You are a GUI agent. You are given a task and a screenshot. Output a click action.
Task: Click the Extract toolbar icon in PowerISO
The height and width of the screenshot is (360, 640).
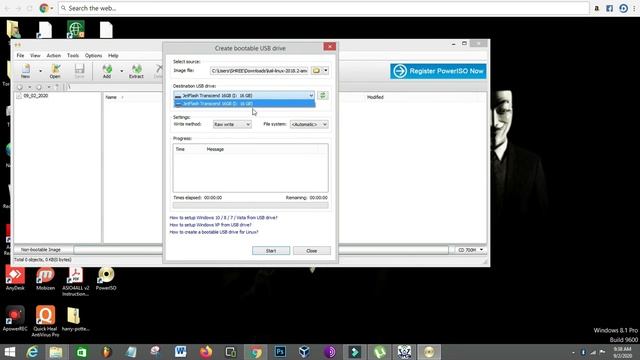pos(136,71)
